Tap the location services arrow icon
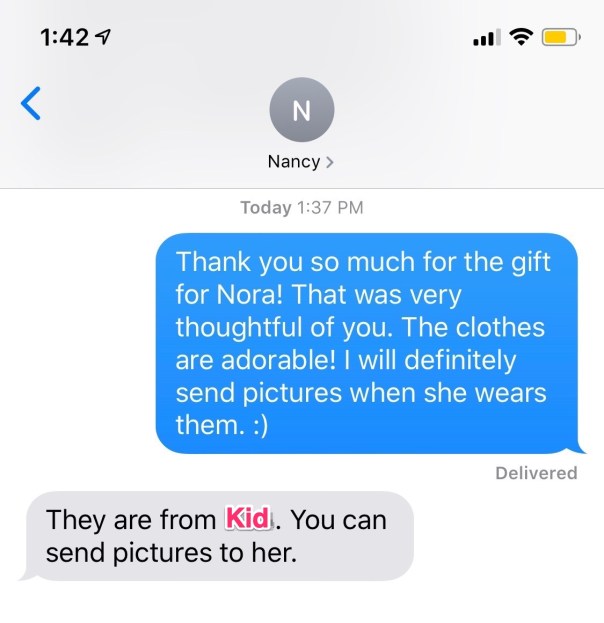 tap(103, 37)
